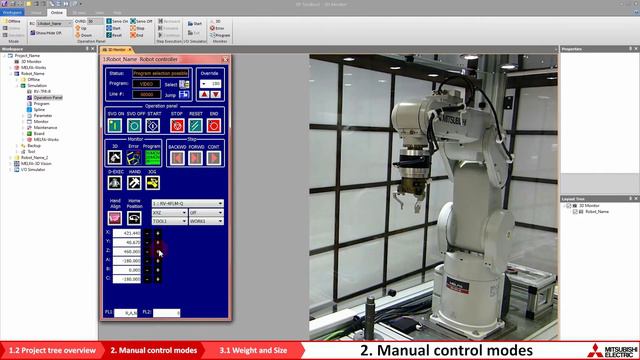Increase Override with red up arrow
This screenshot has height=360, width=640.
coord(204,94)
